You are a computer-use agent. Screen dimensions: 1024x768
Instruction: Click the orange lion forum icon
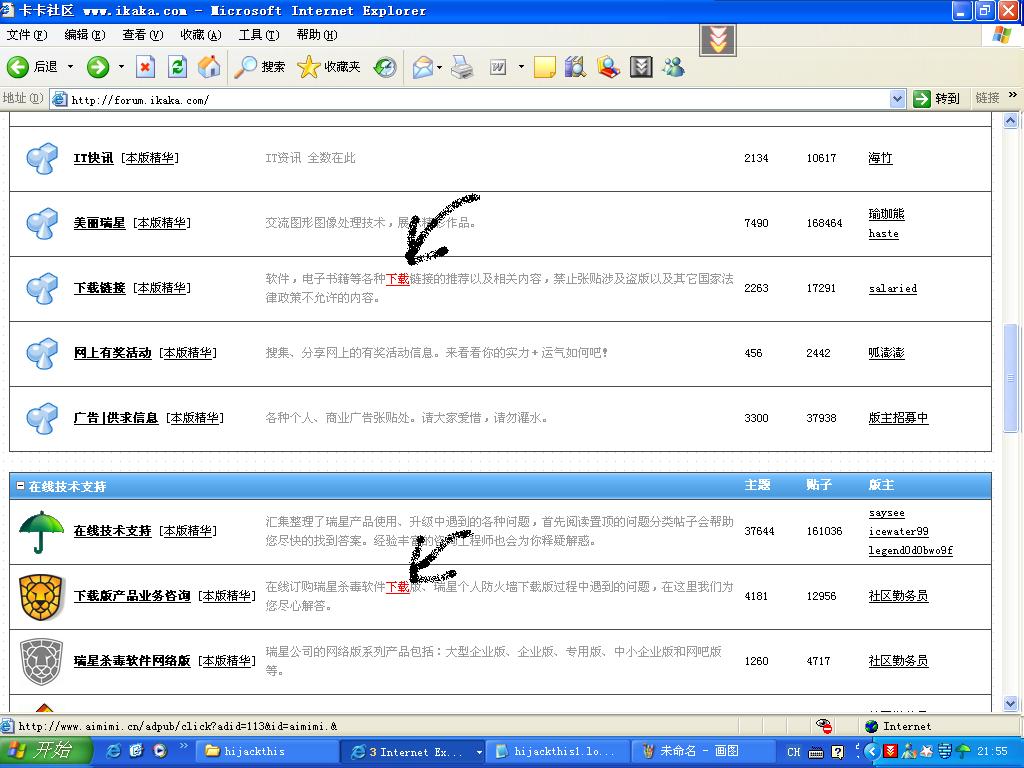(x=41, y=597)
